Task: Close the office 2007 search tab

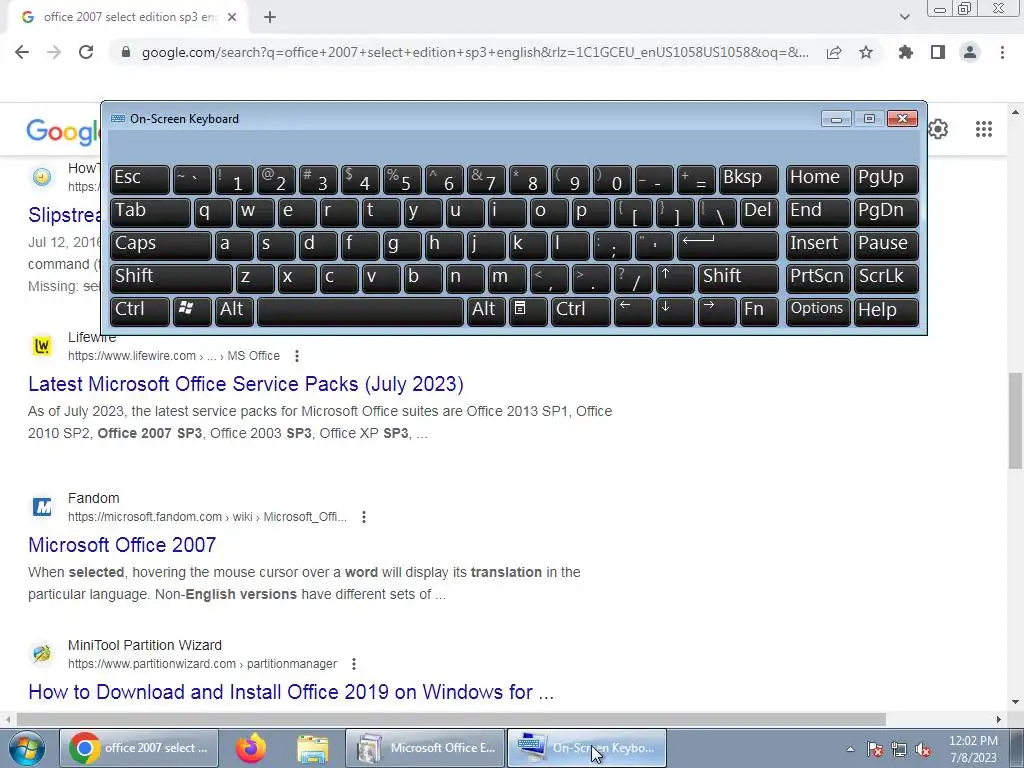Action: pos(232,17)
